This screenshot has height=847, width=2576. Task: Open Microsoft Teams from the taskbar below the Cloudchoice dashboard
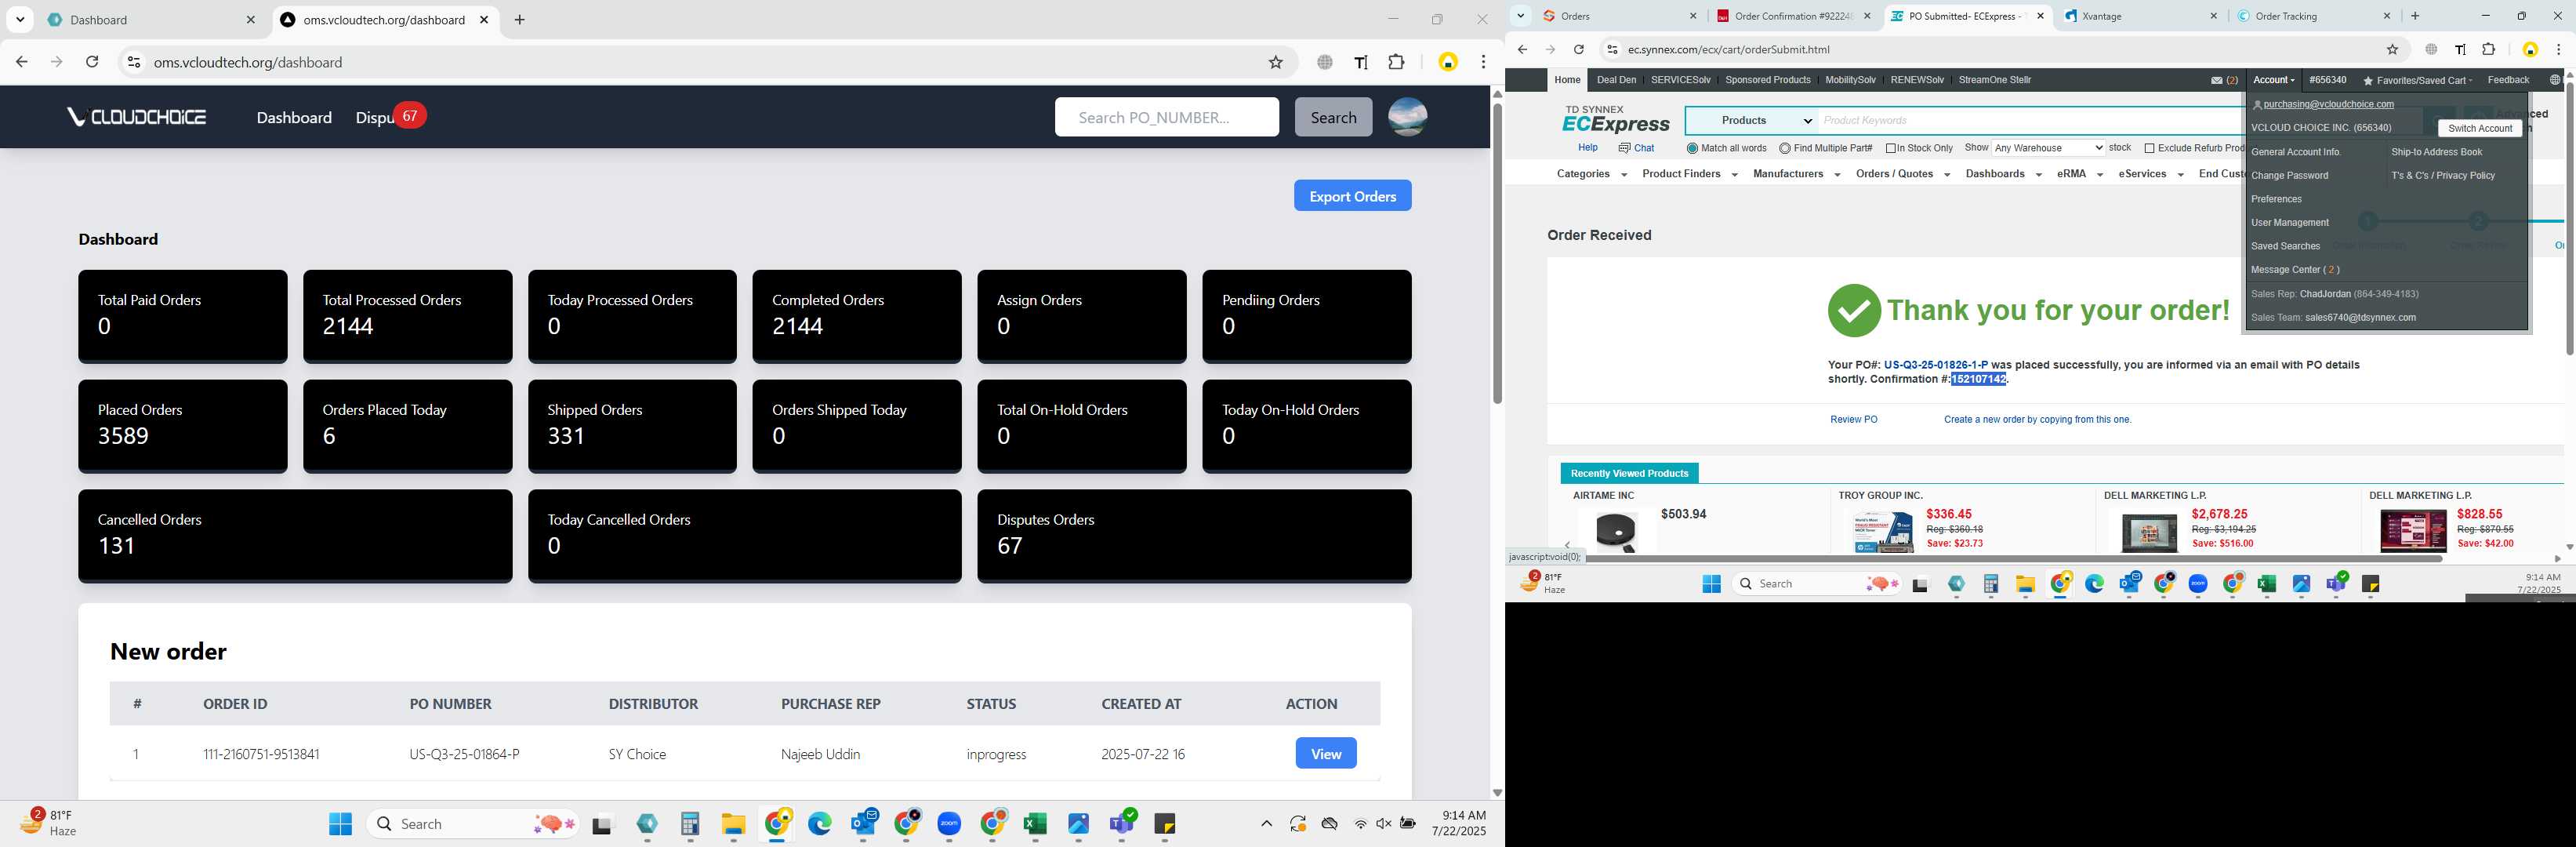click(x=1122, y=824)
